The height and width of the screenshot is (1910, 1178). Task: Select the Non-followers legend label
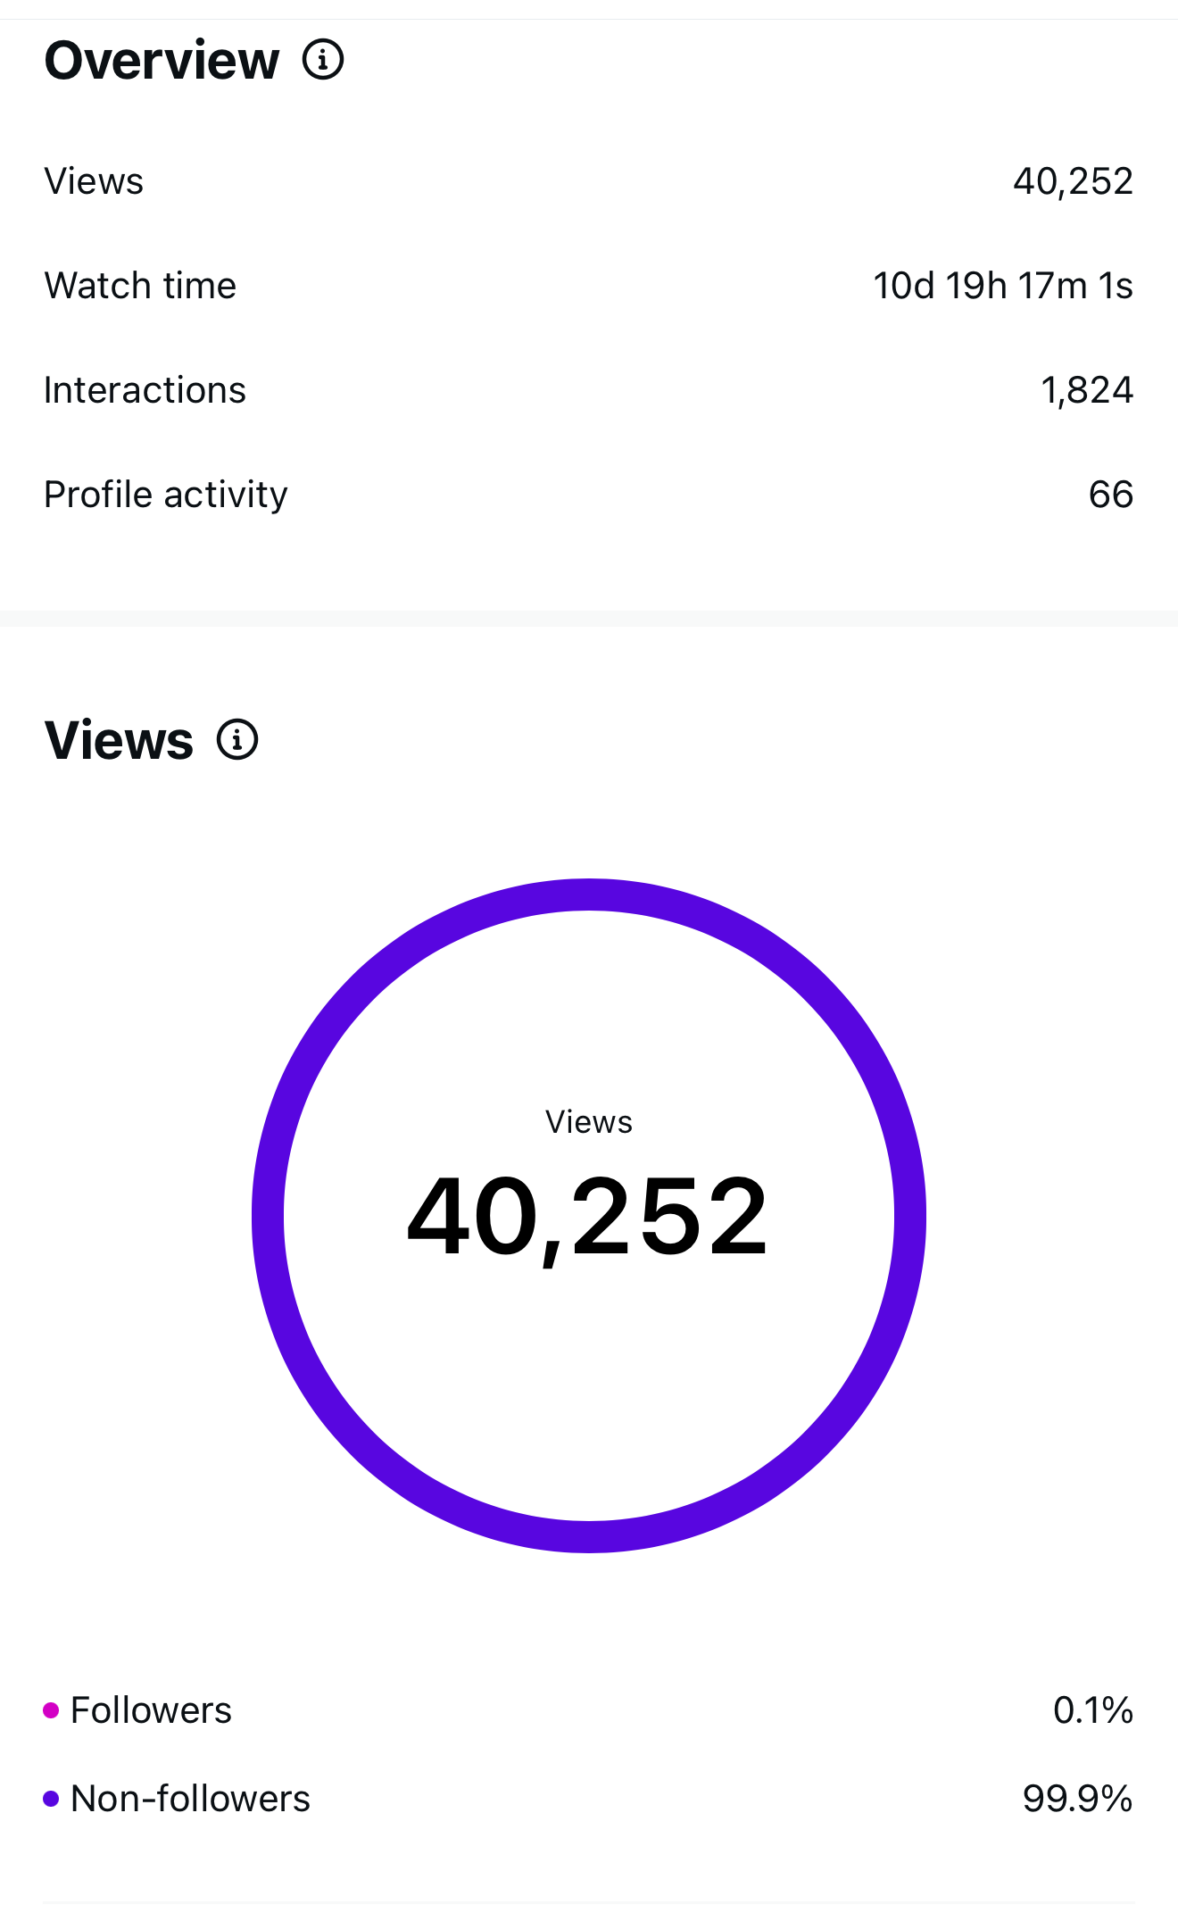pyautogui.click(x=190, y=1799)
